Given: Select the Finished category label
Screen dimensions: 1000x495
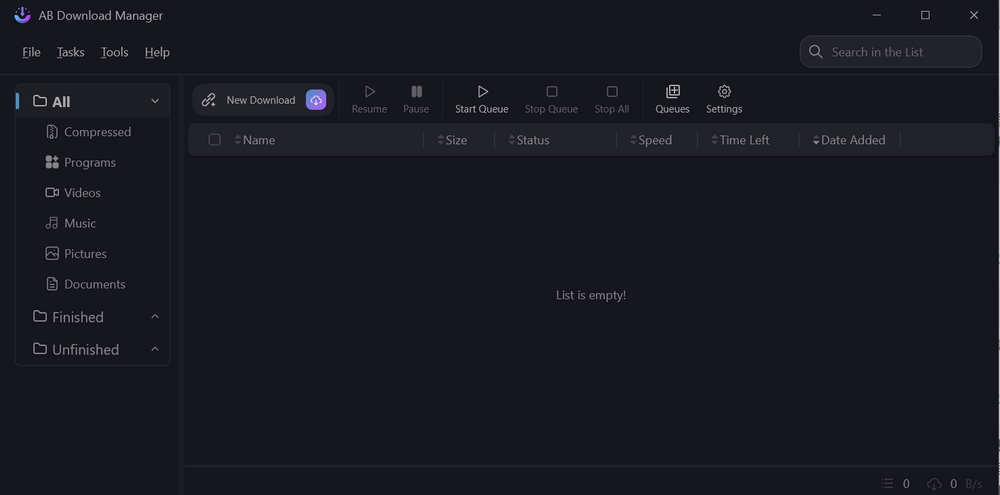Looking at the screenshot, I should pyautogui.click(x=78, y=317).
